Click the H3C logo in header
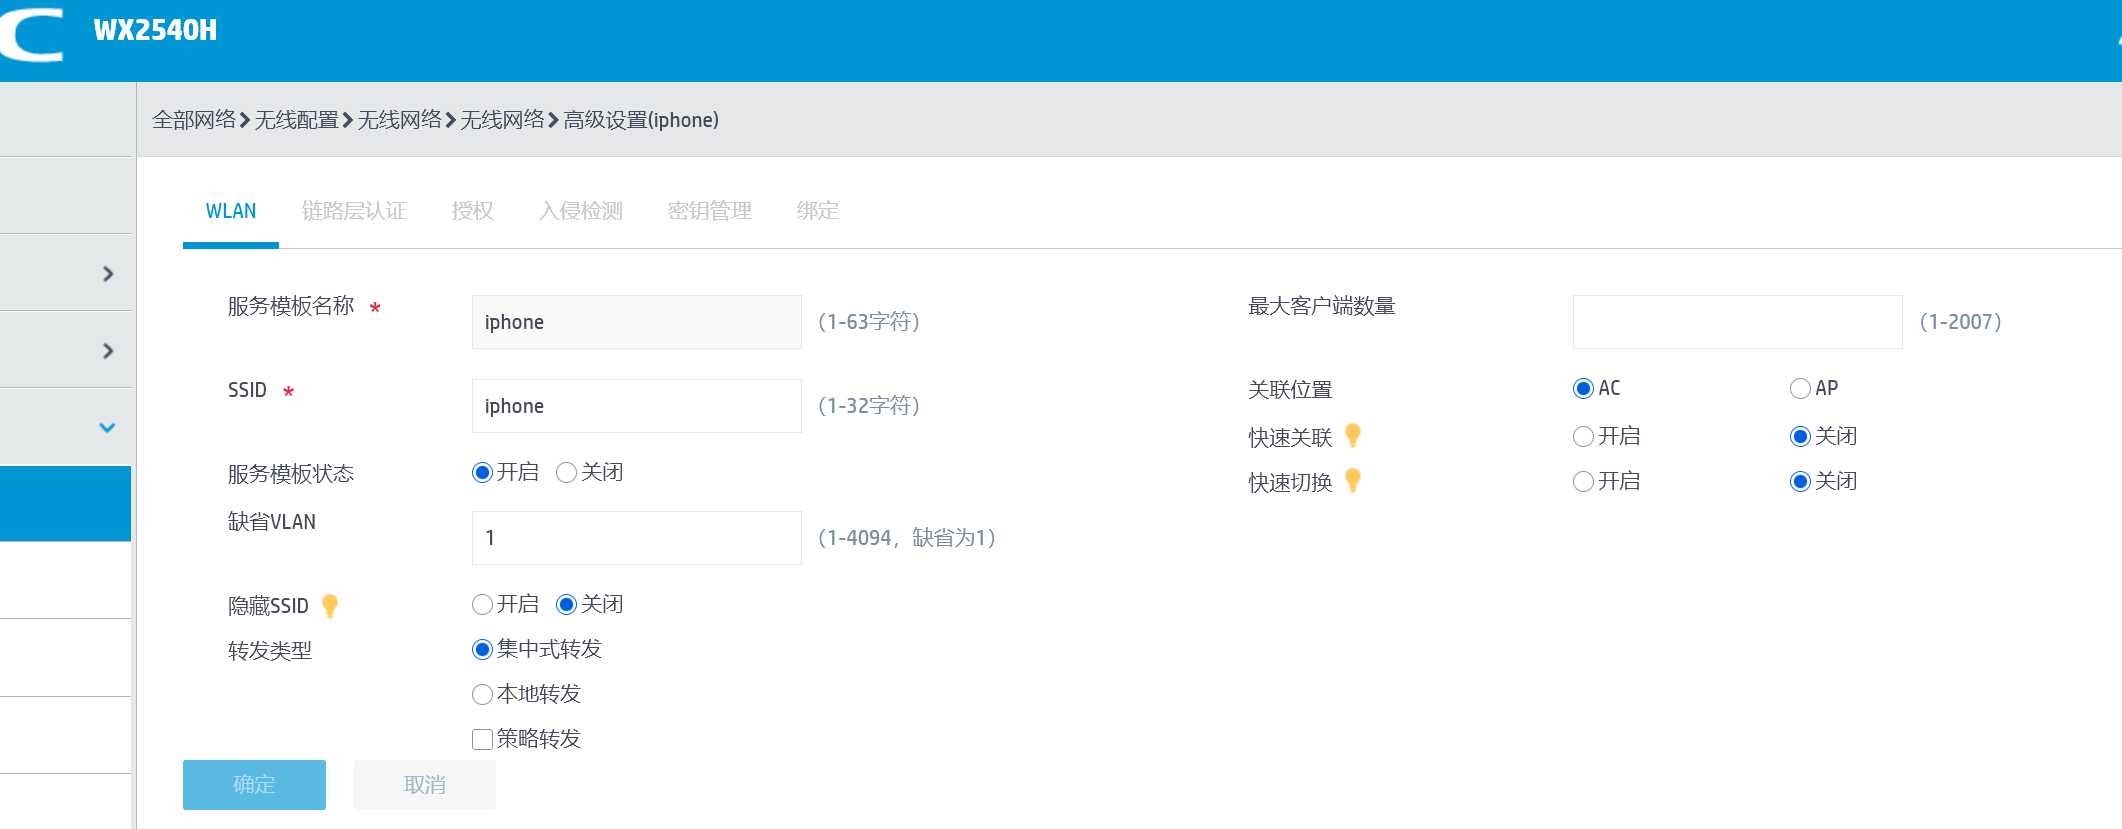The width and height of the screenshot is (2122, 829). [32, 36]
